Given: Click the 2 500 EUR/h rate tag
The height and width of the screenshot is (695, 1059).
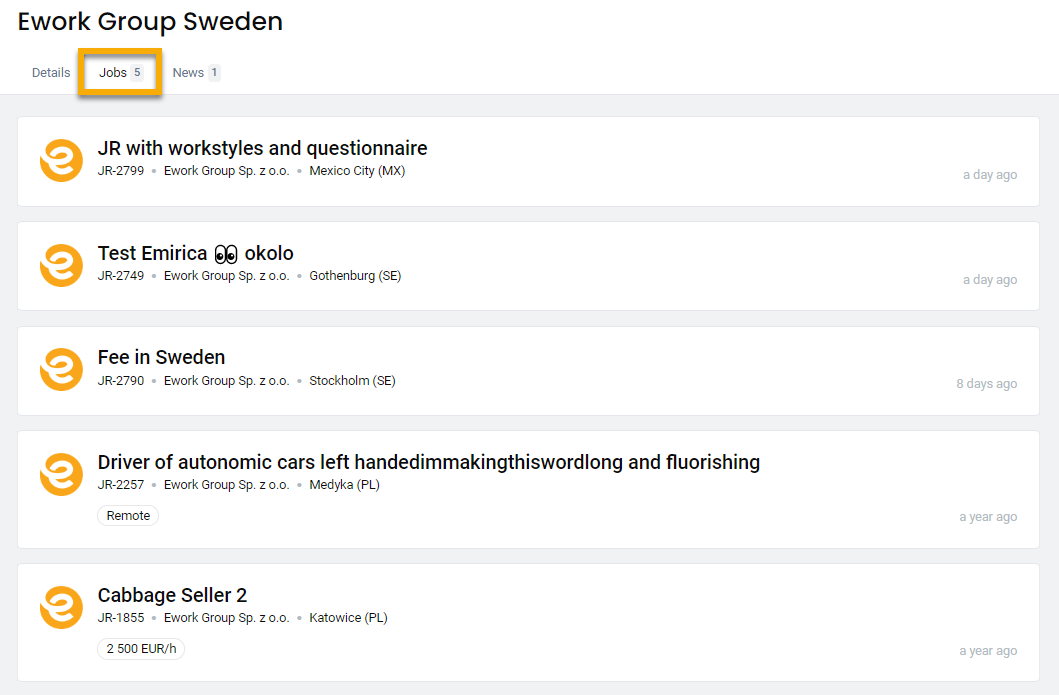Looking at the screenshot, I should 141,649.
